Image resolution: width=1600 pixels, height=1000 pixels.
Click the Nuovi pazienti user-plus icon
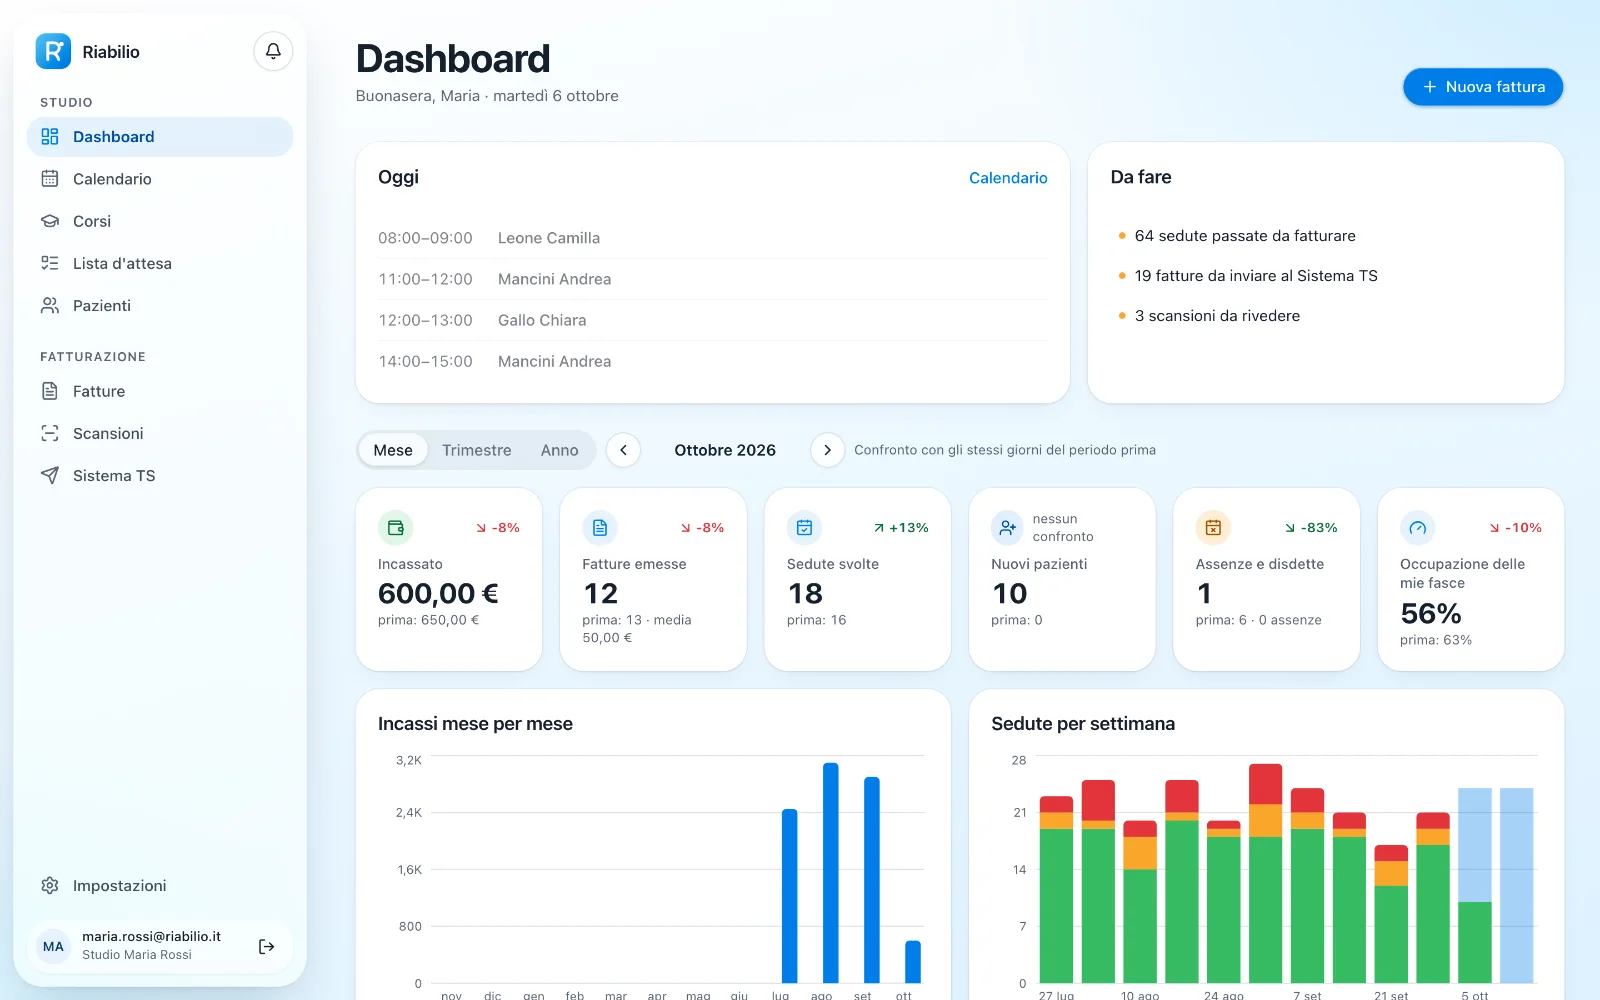tap(1008, 527)
